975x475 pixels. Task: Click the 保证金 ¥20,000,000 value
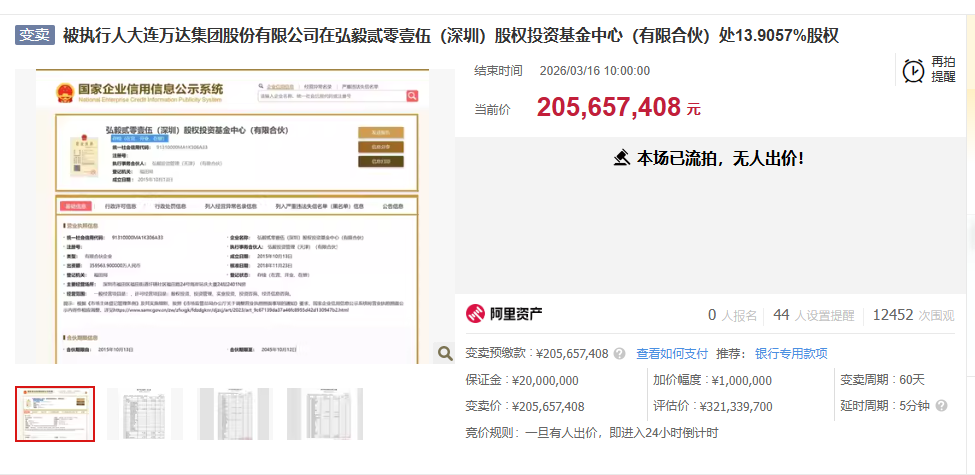point(545,380)
